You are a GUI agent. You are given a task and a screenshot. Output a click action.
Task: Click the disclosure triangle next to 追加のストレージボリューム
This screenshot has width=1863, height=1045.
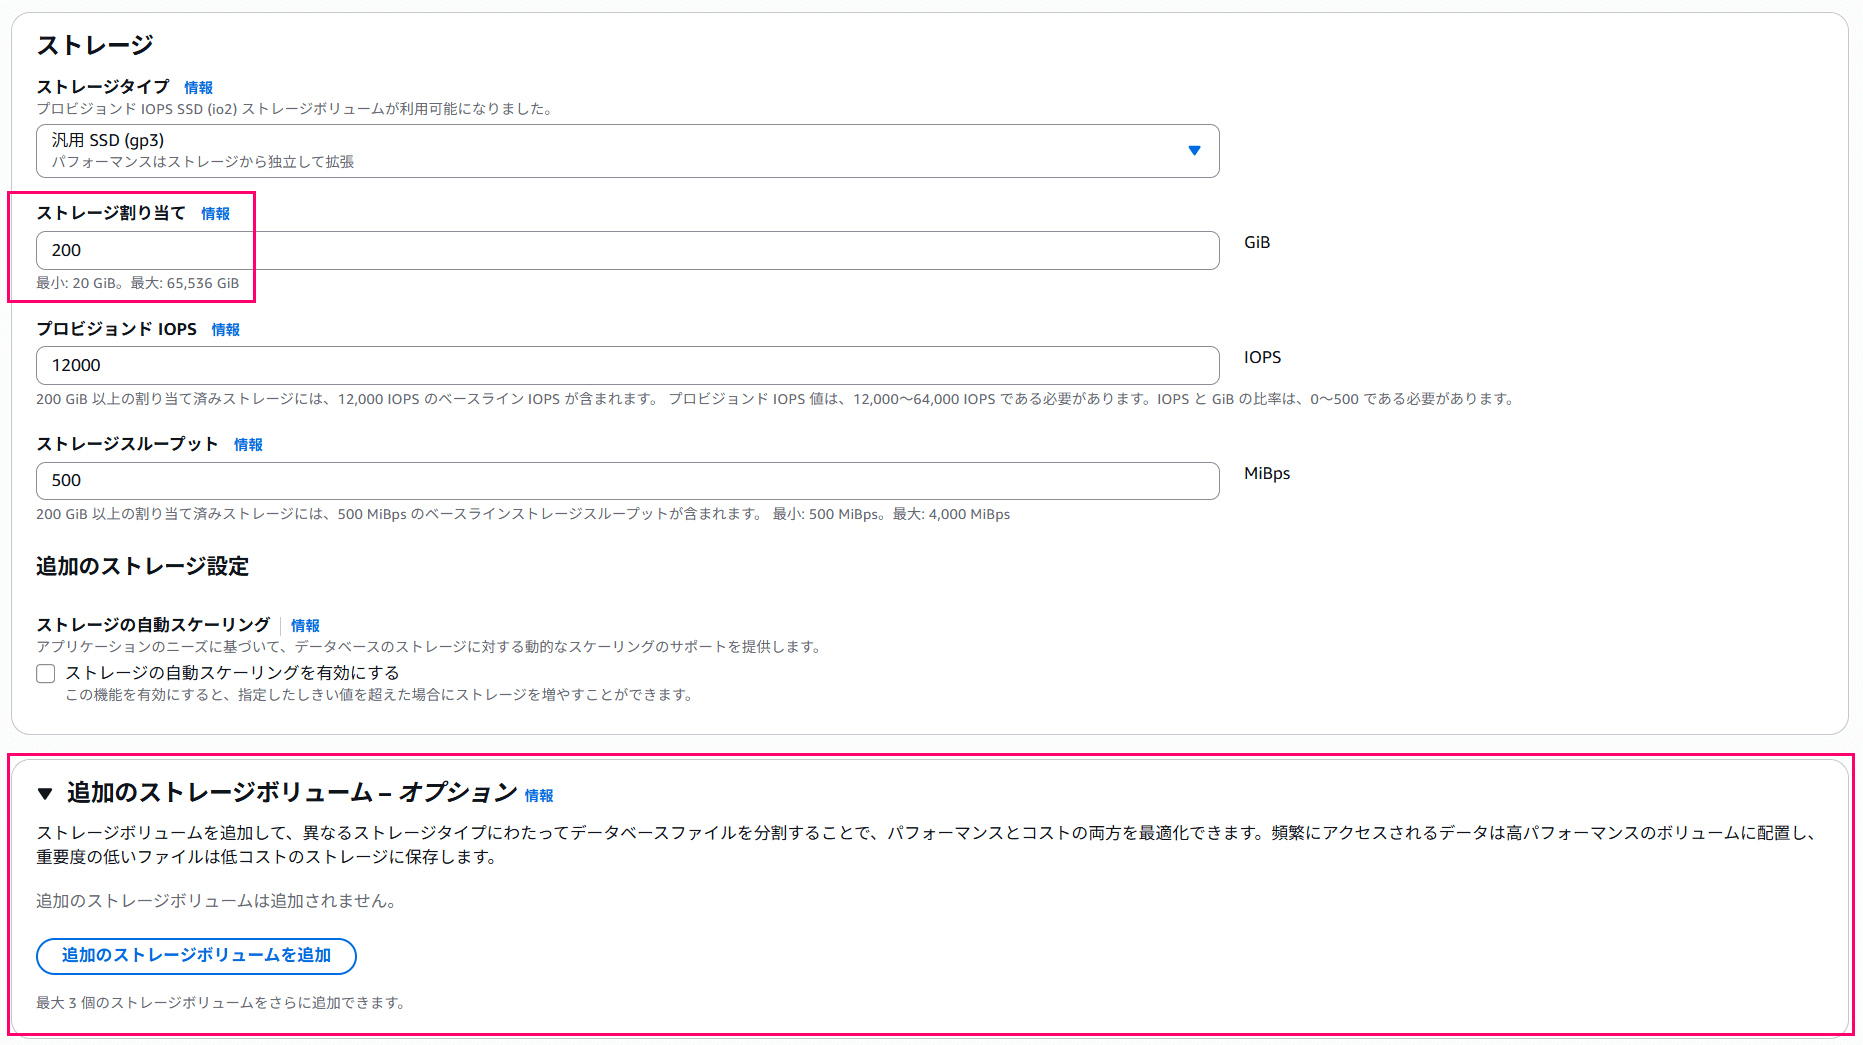click(x=44, y=794)
